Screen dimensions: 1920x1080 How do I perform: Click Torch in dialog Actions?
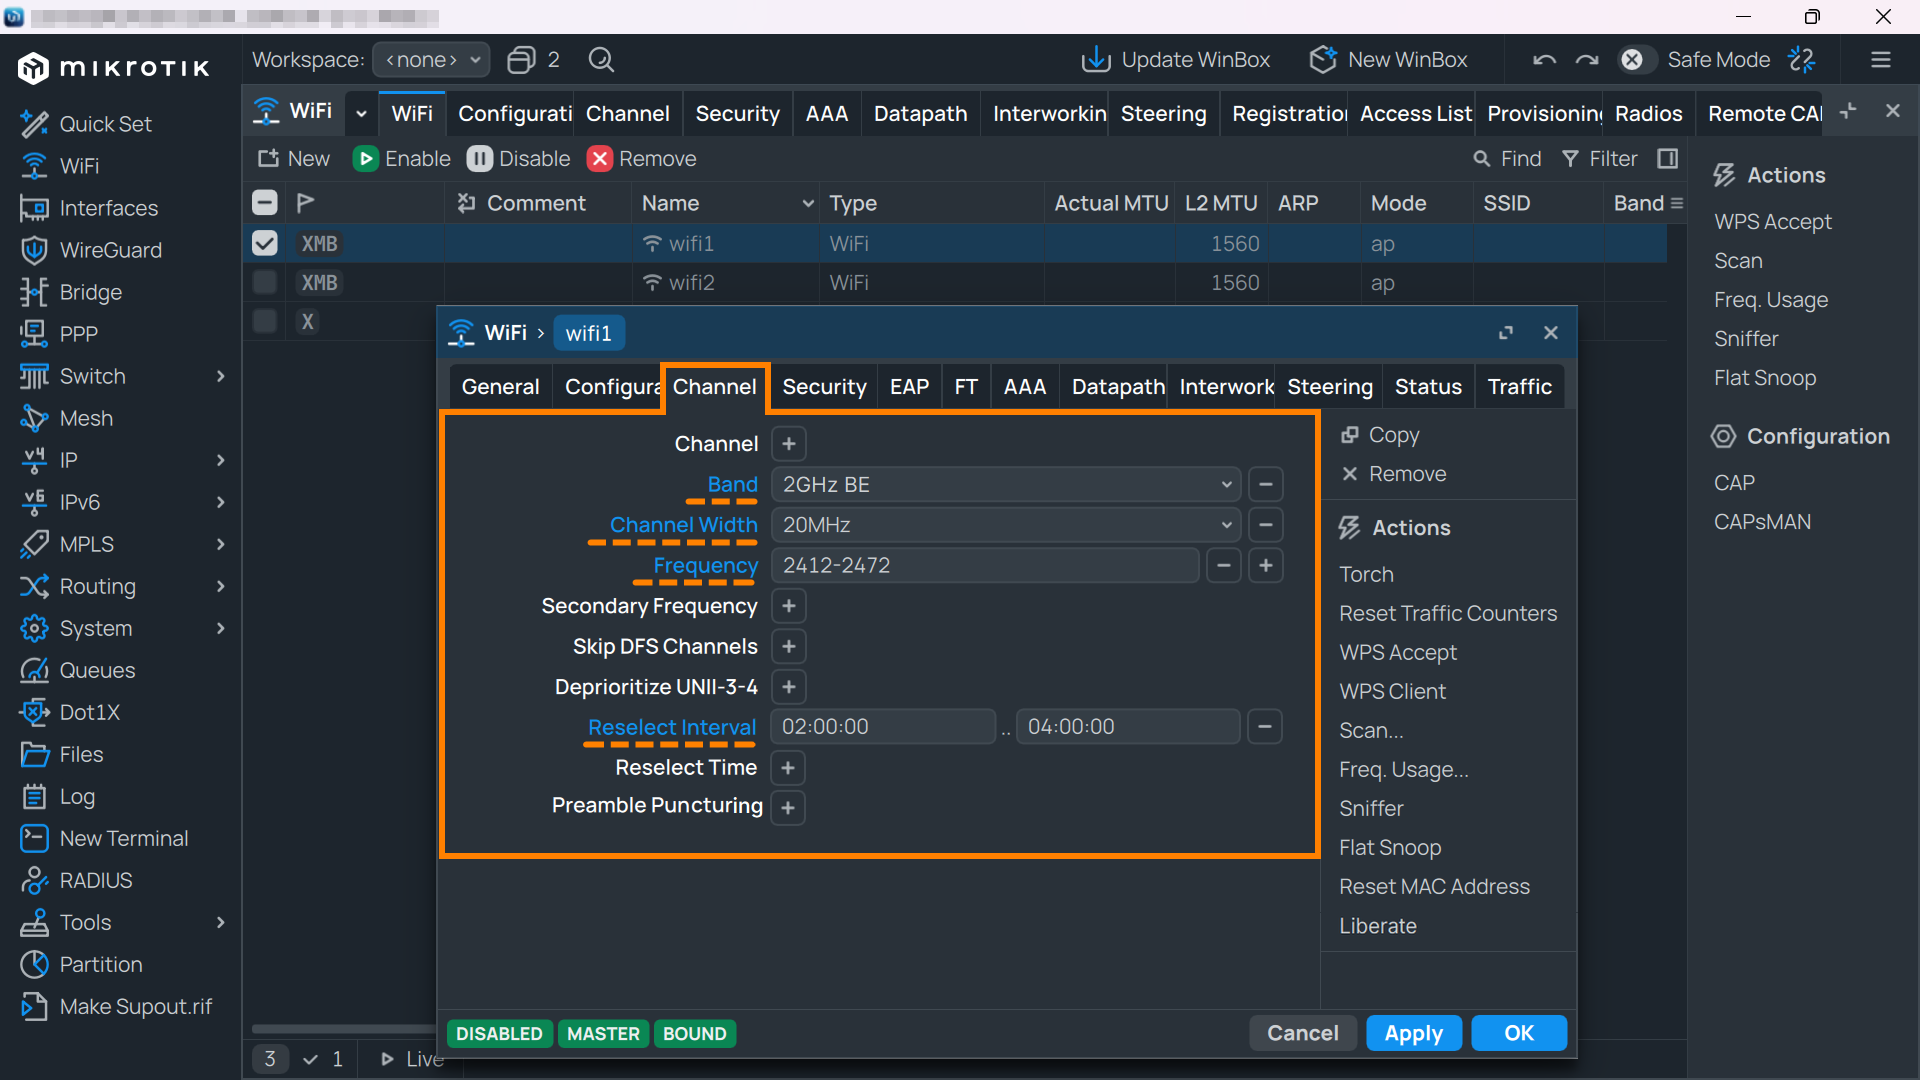[1366, 574]
